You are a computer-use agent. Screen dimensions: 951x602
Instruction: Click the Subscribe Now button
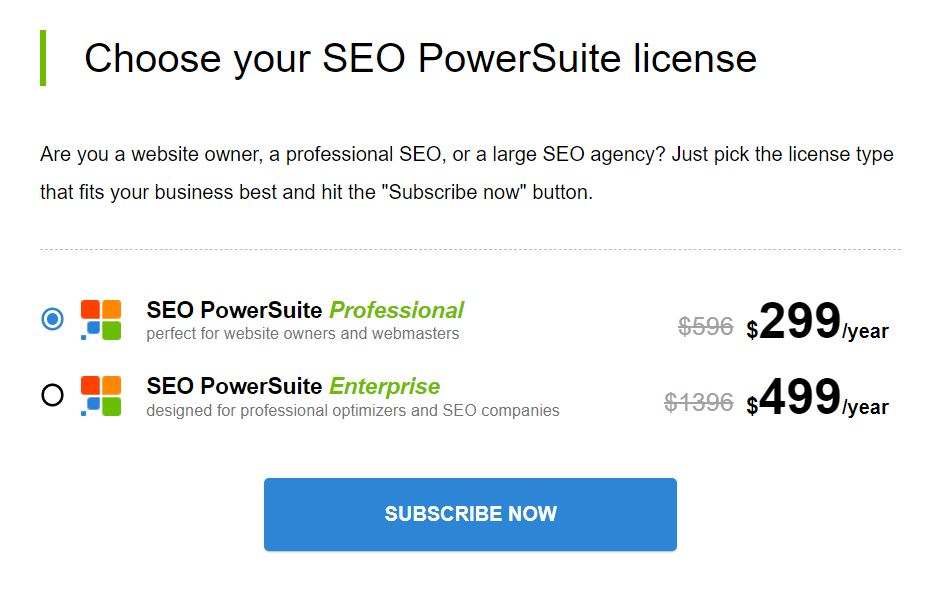click(470, 514)
